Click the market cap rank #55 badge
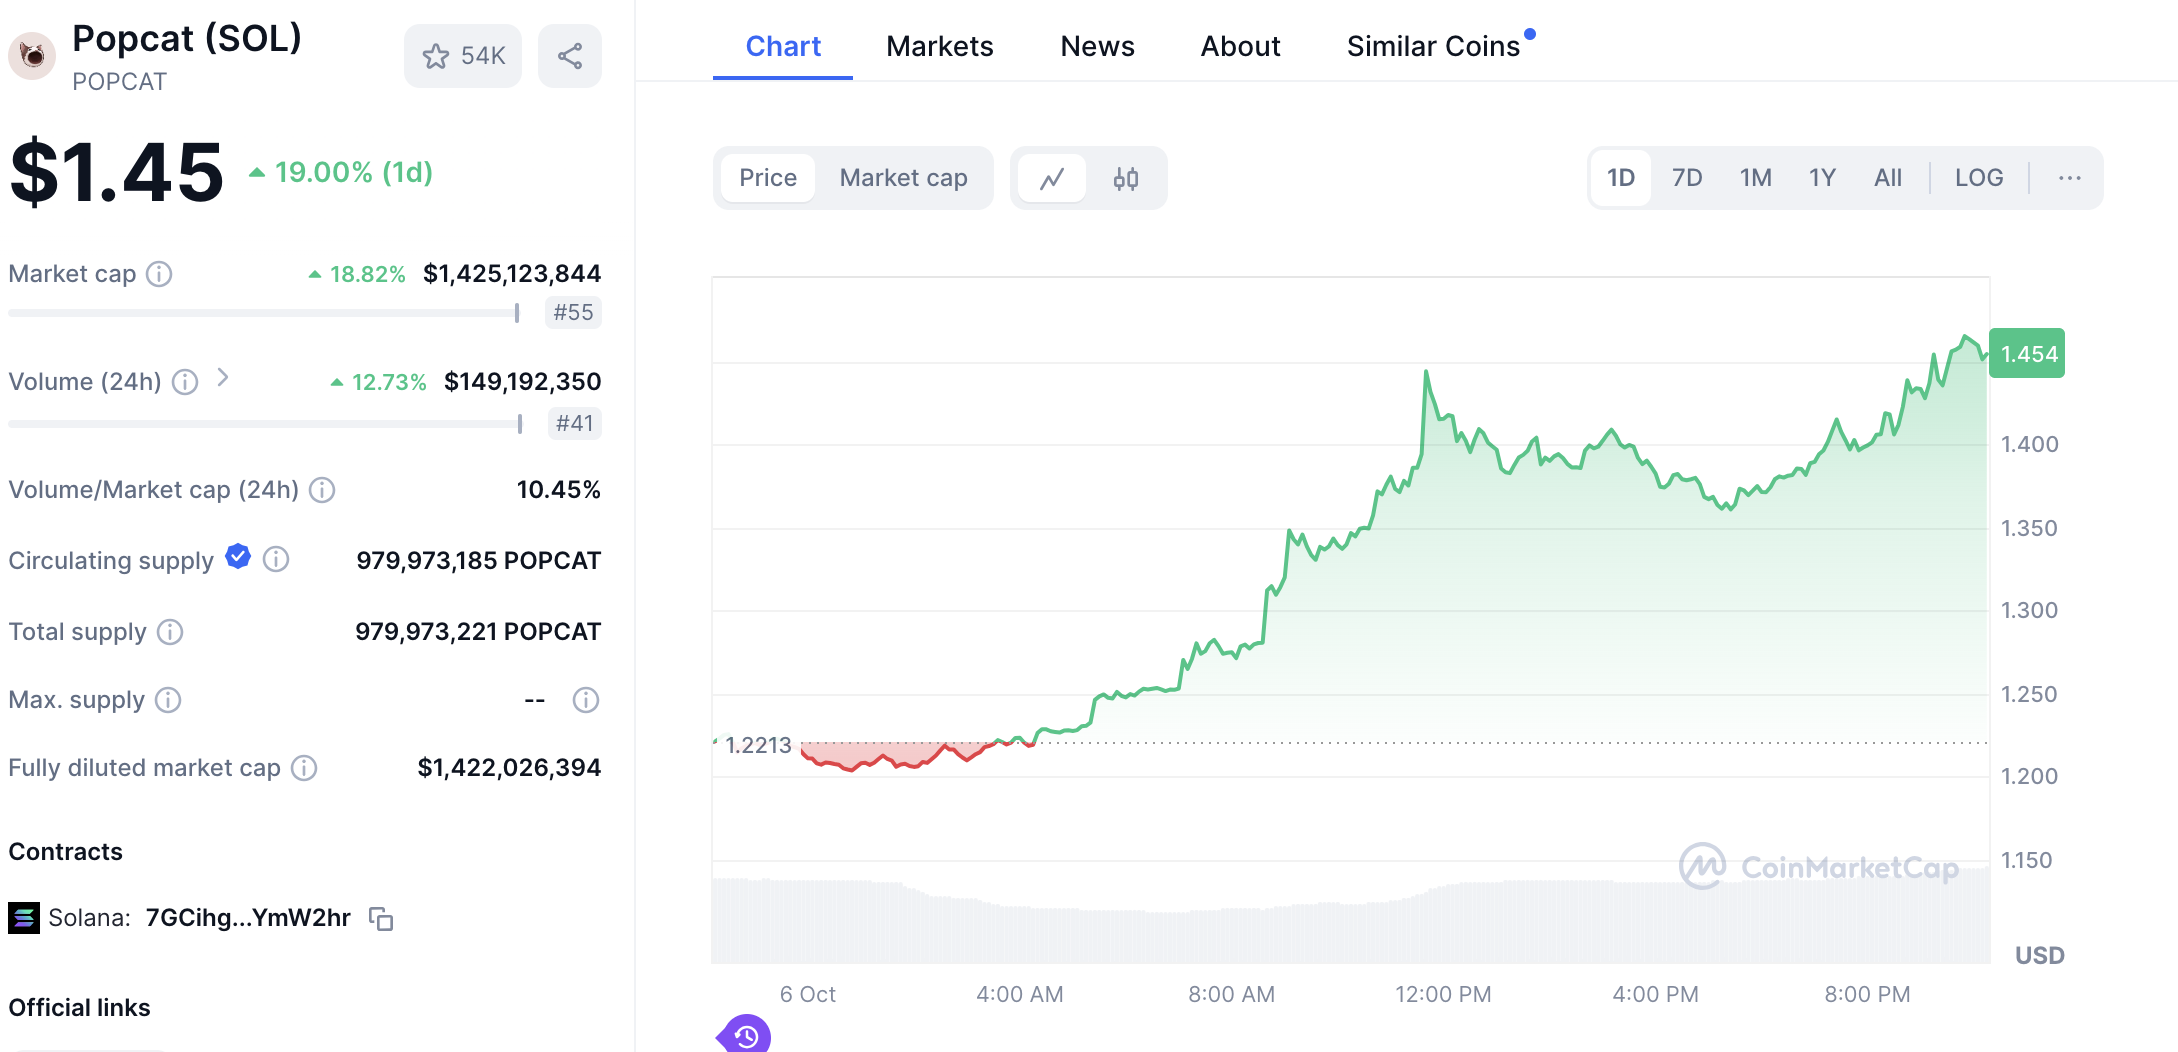The image size is (2178, 1052). 573,313
